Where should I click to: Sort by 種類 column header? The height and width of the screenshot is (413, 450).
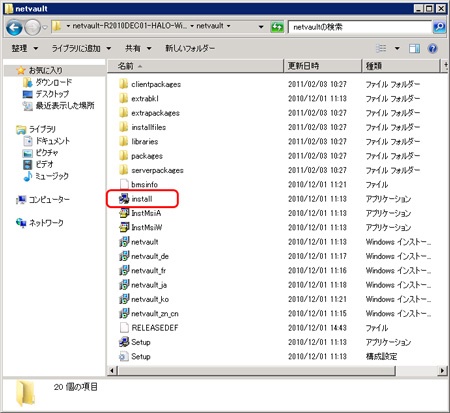(401, 66)
